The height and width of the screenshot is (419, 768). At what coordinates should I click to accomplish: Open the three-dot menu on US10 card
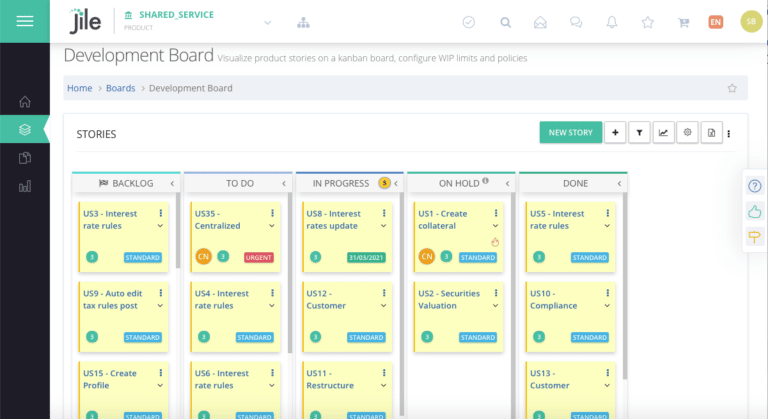(607, 293)
